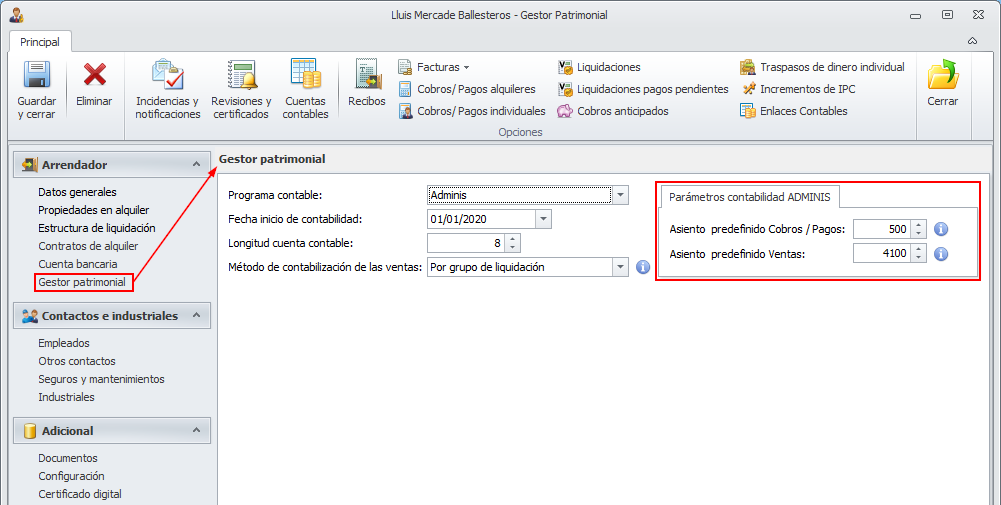This screenshot has width=1001, height=505.
Task: Collapse the Arrendador section
Action: (x=196, y=165)
